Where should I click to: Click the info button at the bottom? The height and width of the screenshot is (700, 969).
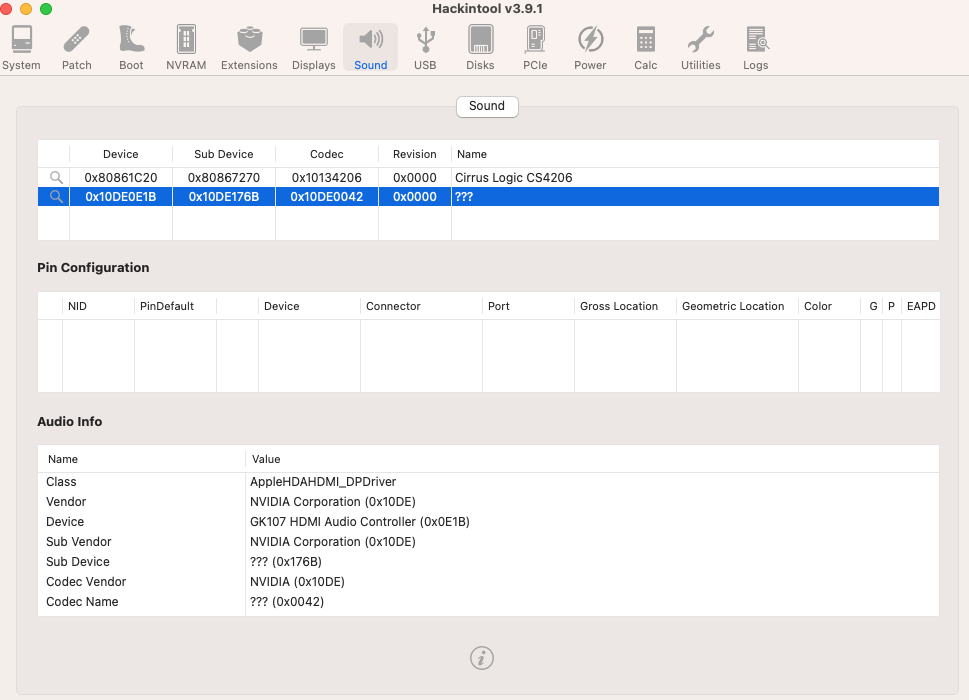point(482,657)
